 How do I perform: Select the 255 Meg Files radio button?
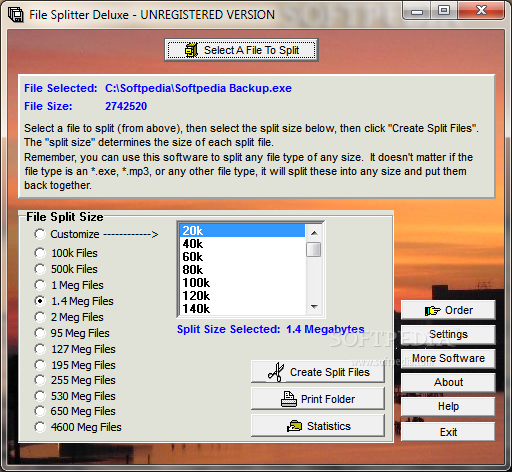pyautogui.click(x=40, y=380)
